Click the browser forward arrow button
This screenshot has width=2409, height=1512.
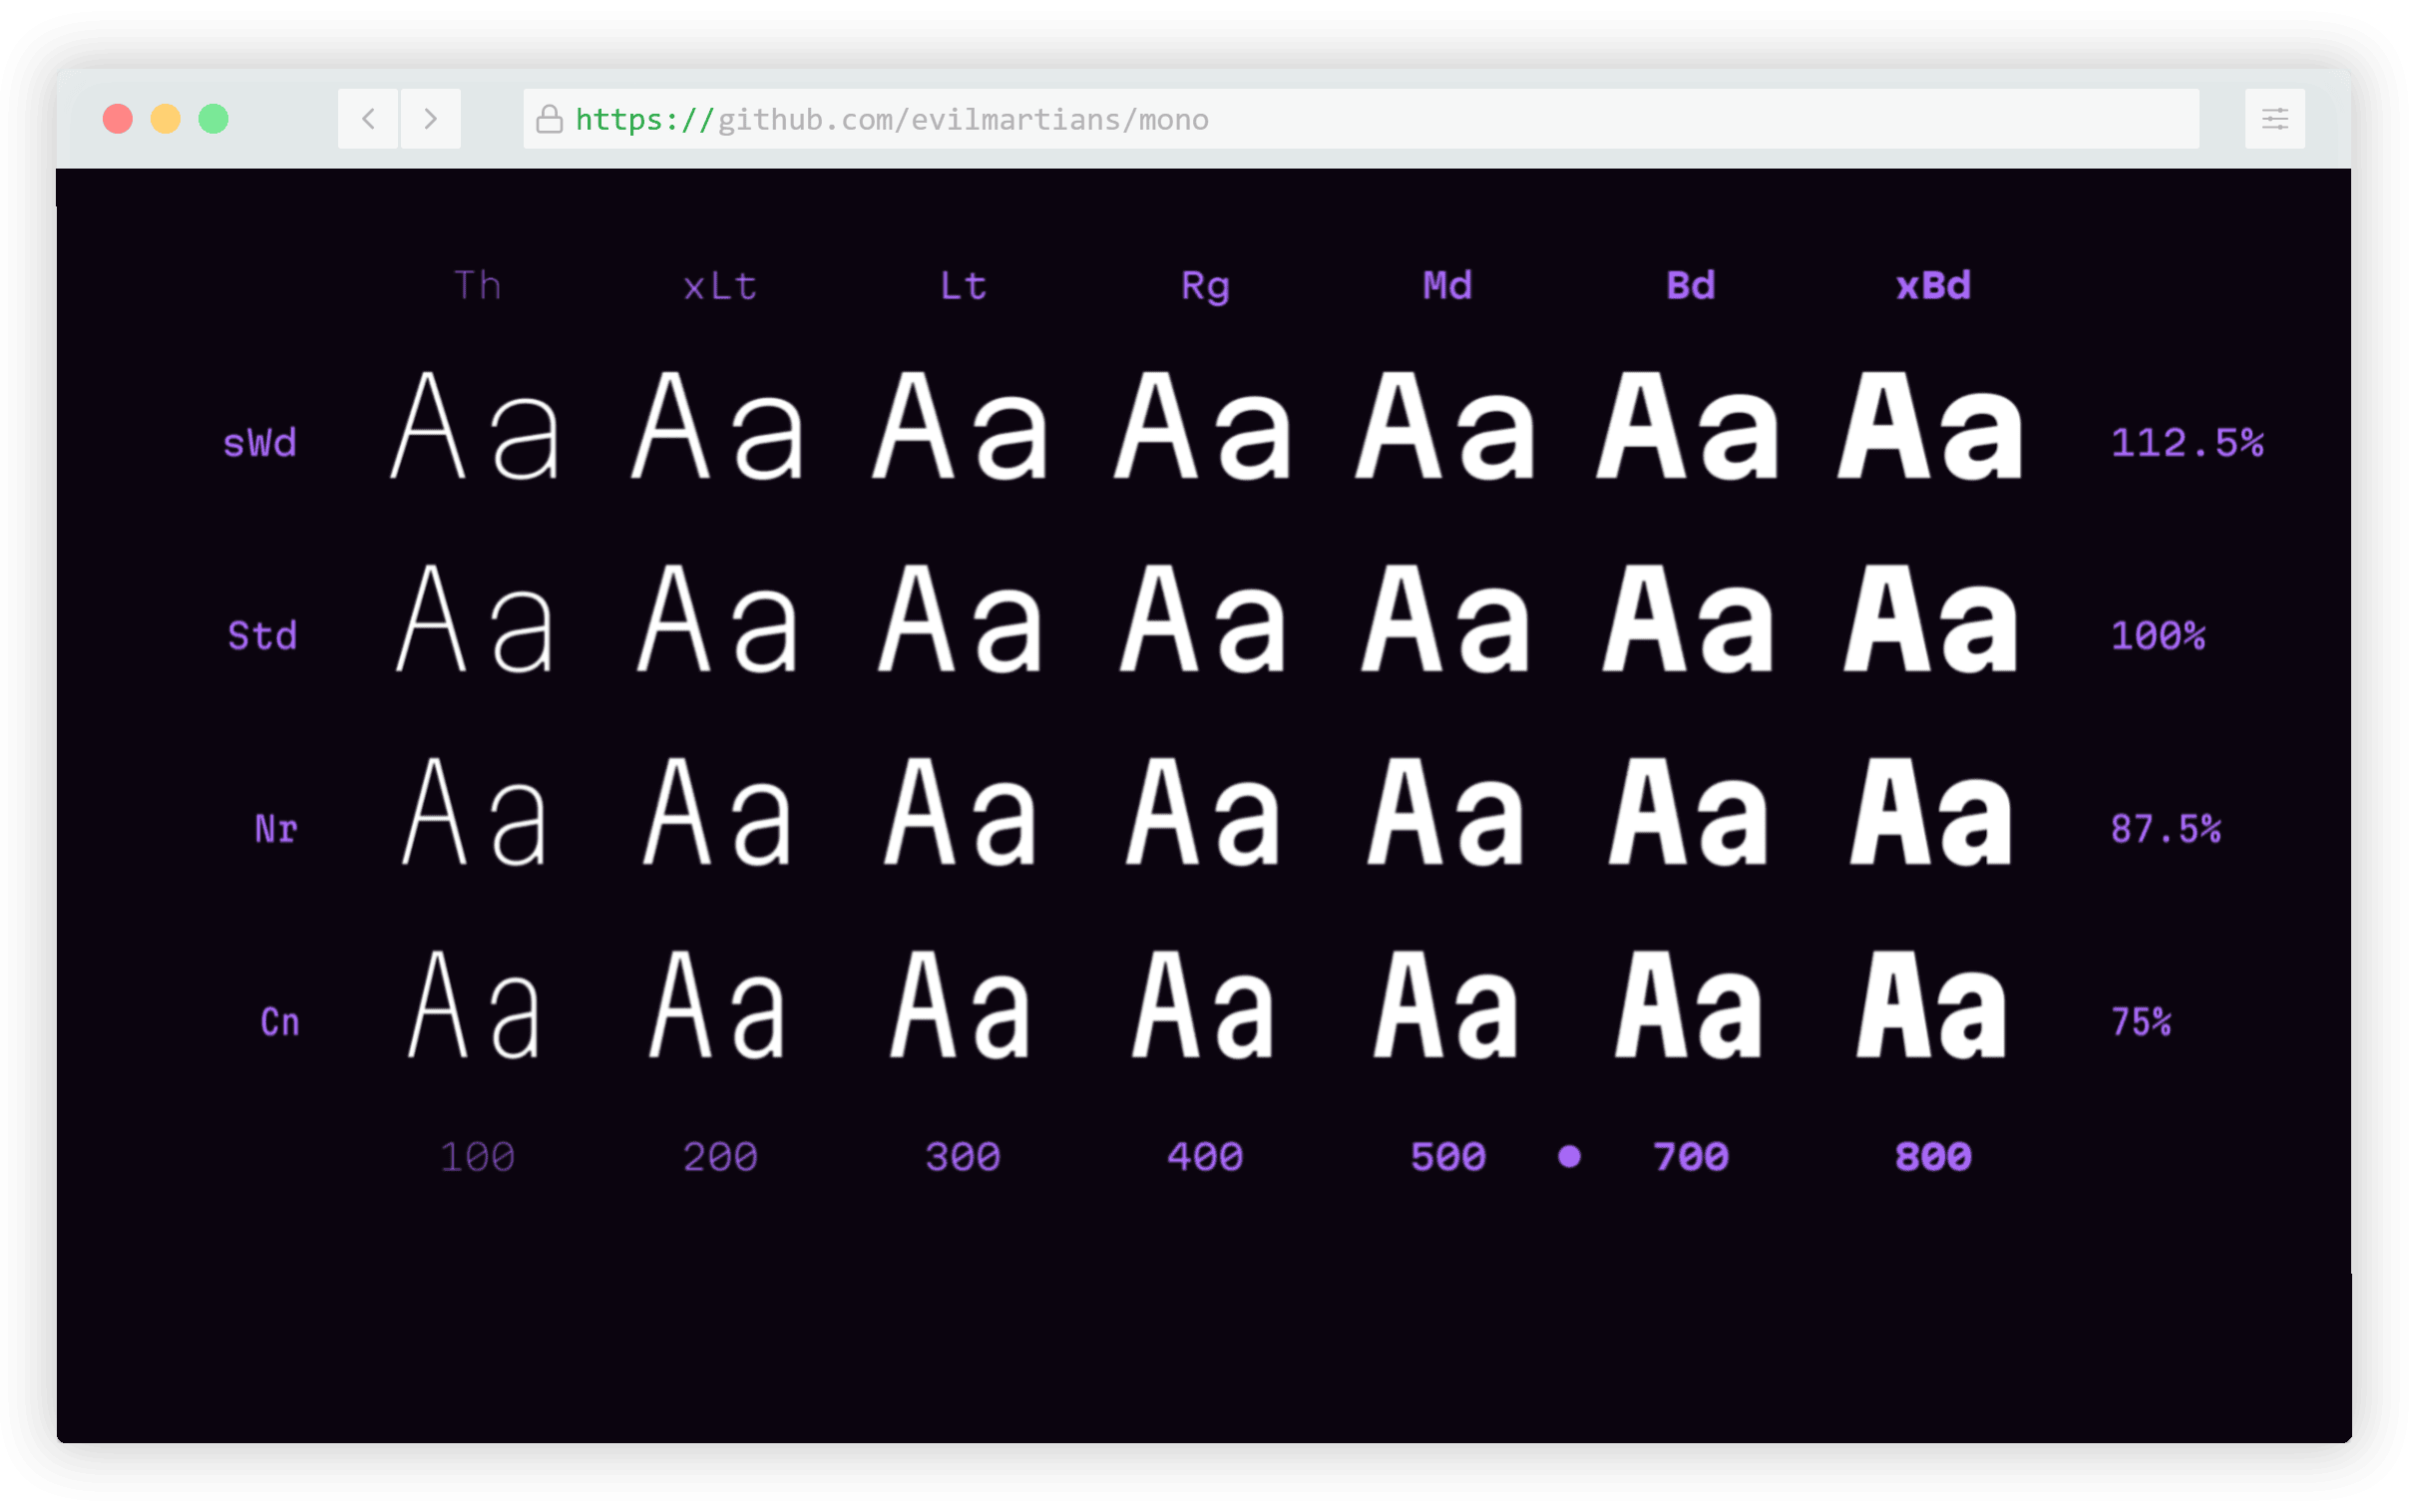tap(430, 119)
